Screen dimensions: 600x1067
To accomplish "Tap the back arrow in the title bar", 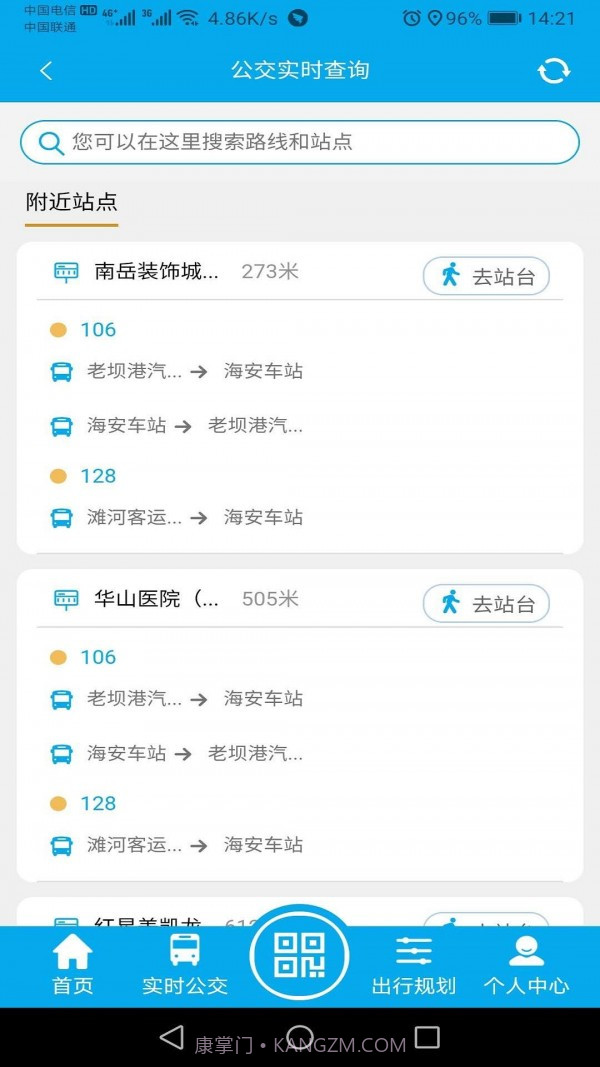I will 47,71.
